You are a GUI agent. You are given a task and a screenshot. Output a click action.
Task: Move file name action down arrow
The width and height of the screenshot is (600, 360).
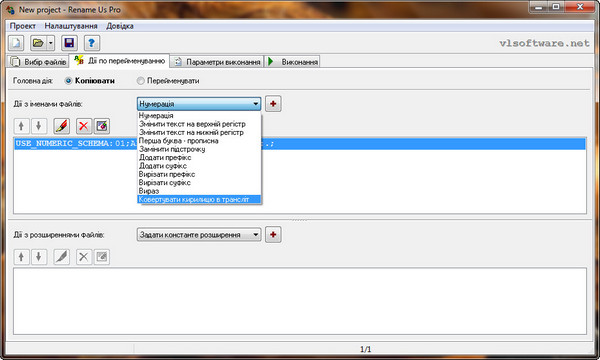click(x=39, y=126)
